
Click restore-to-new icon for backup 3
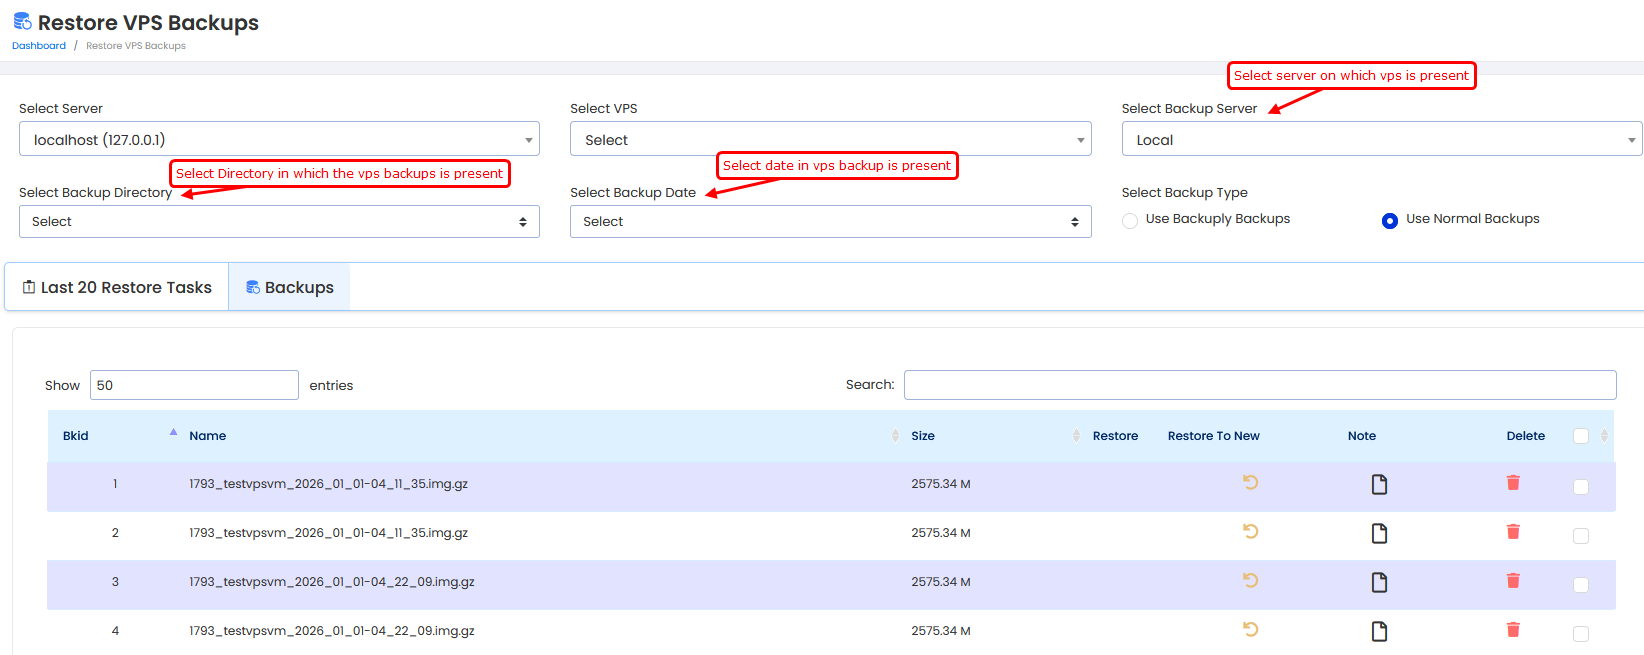(1250, 581)
